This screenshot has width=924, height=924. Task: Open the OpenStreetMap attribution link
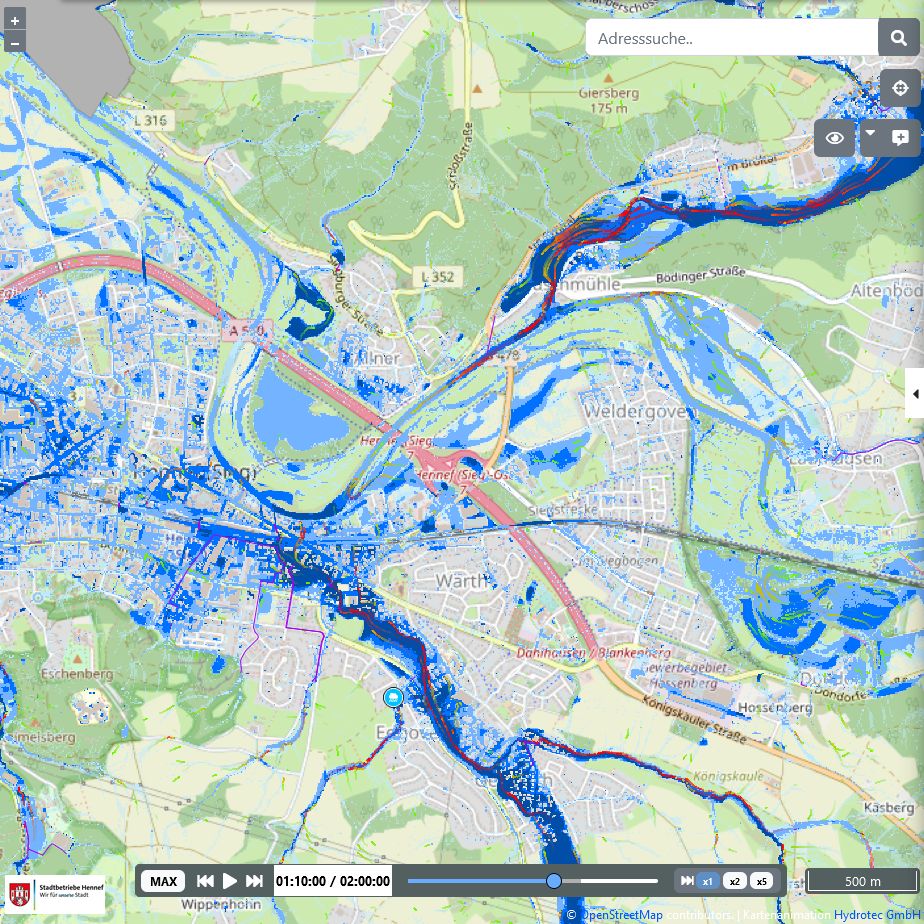[x=622, y=915]
